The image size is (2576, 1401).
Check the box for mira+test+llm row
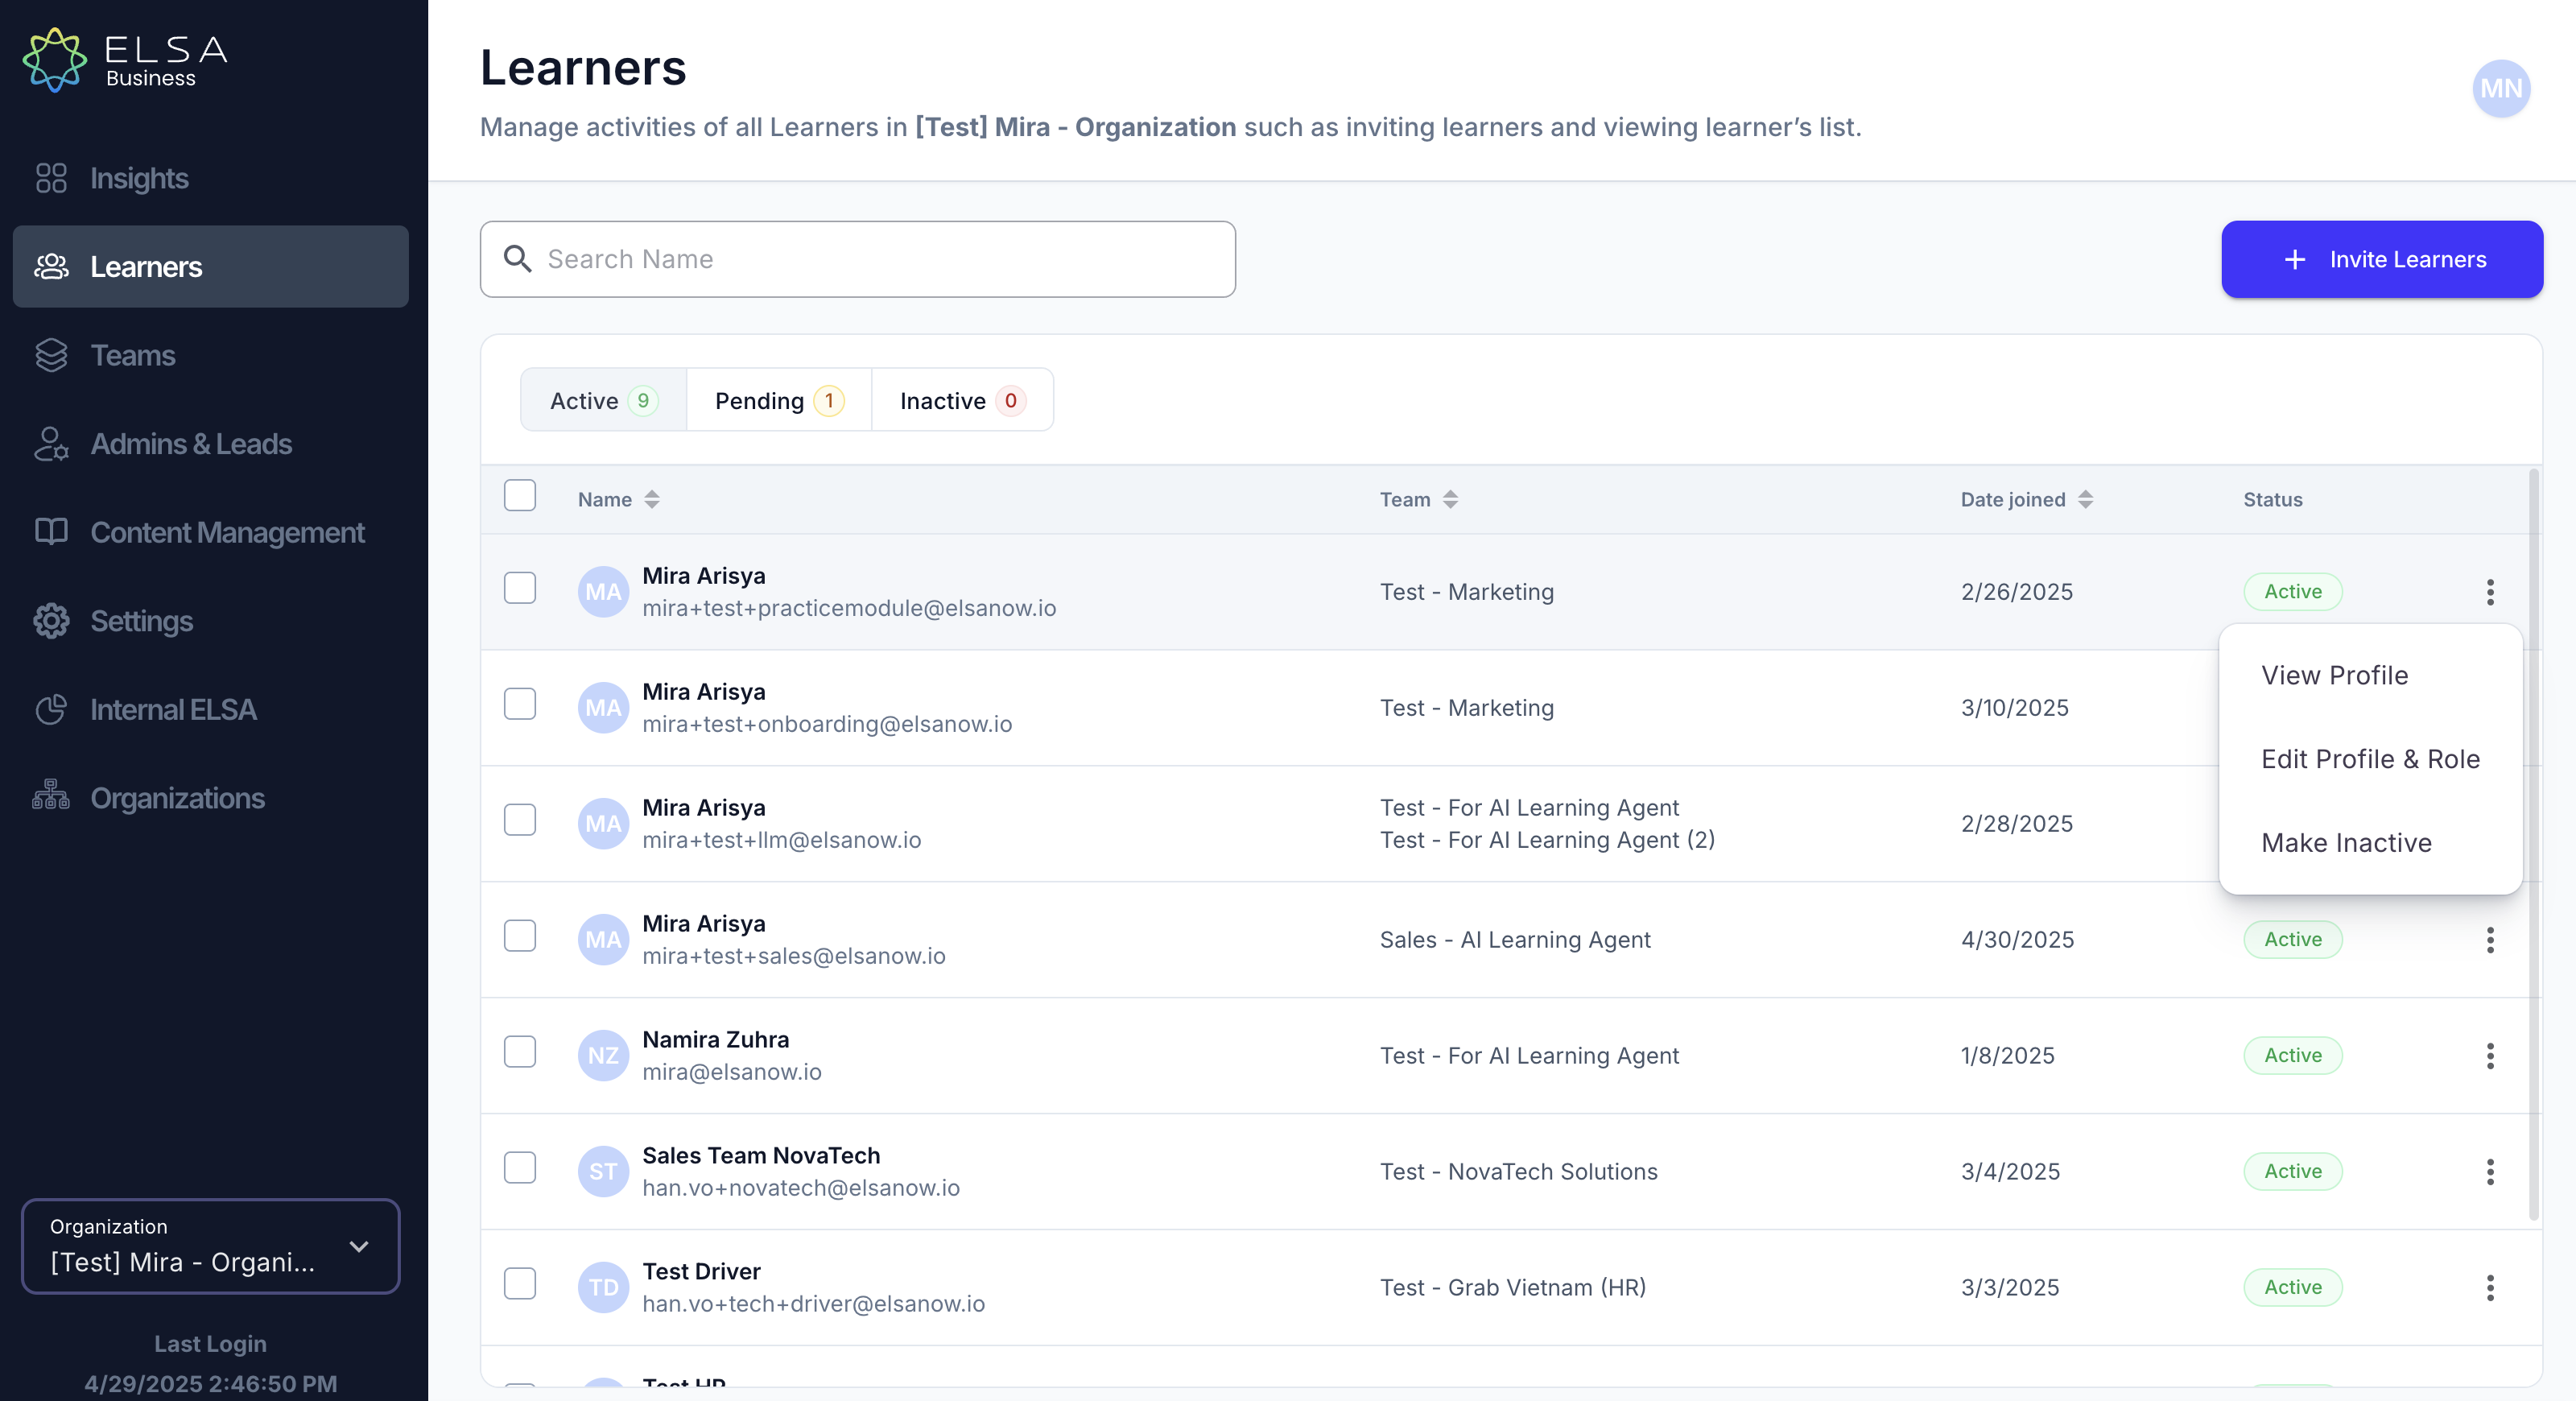(x=520, y=820)
